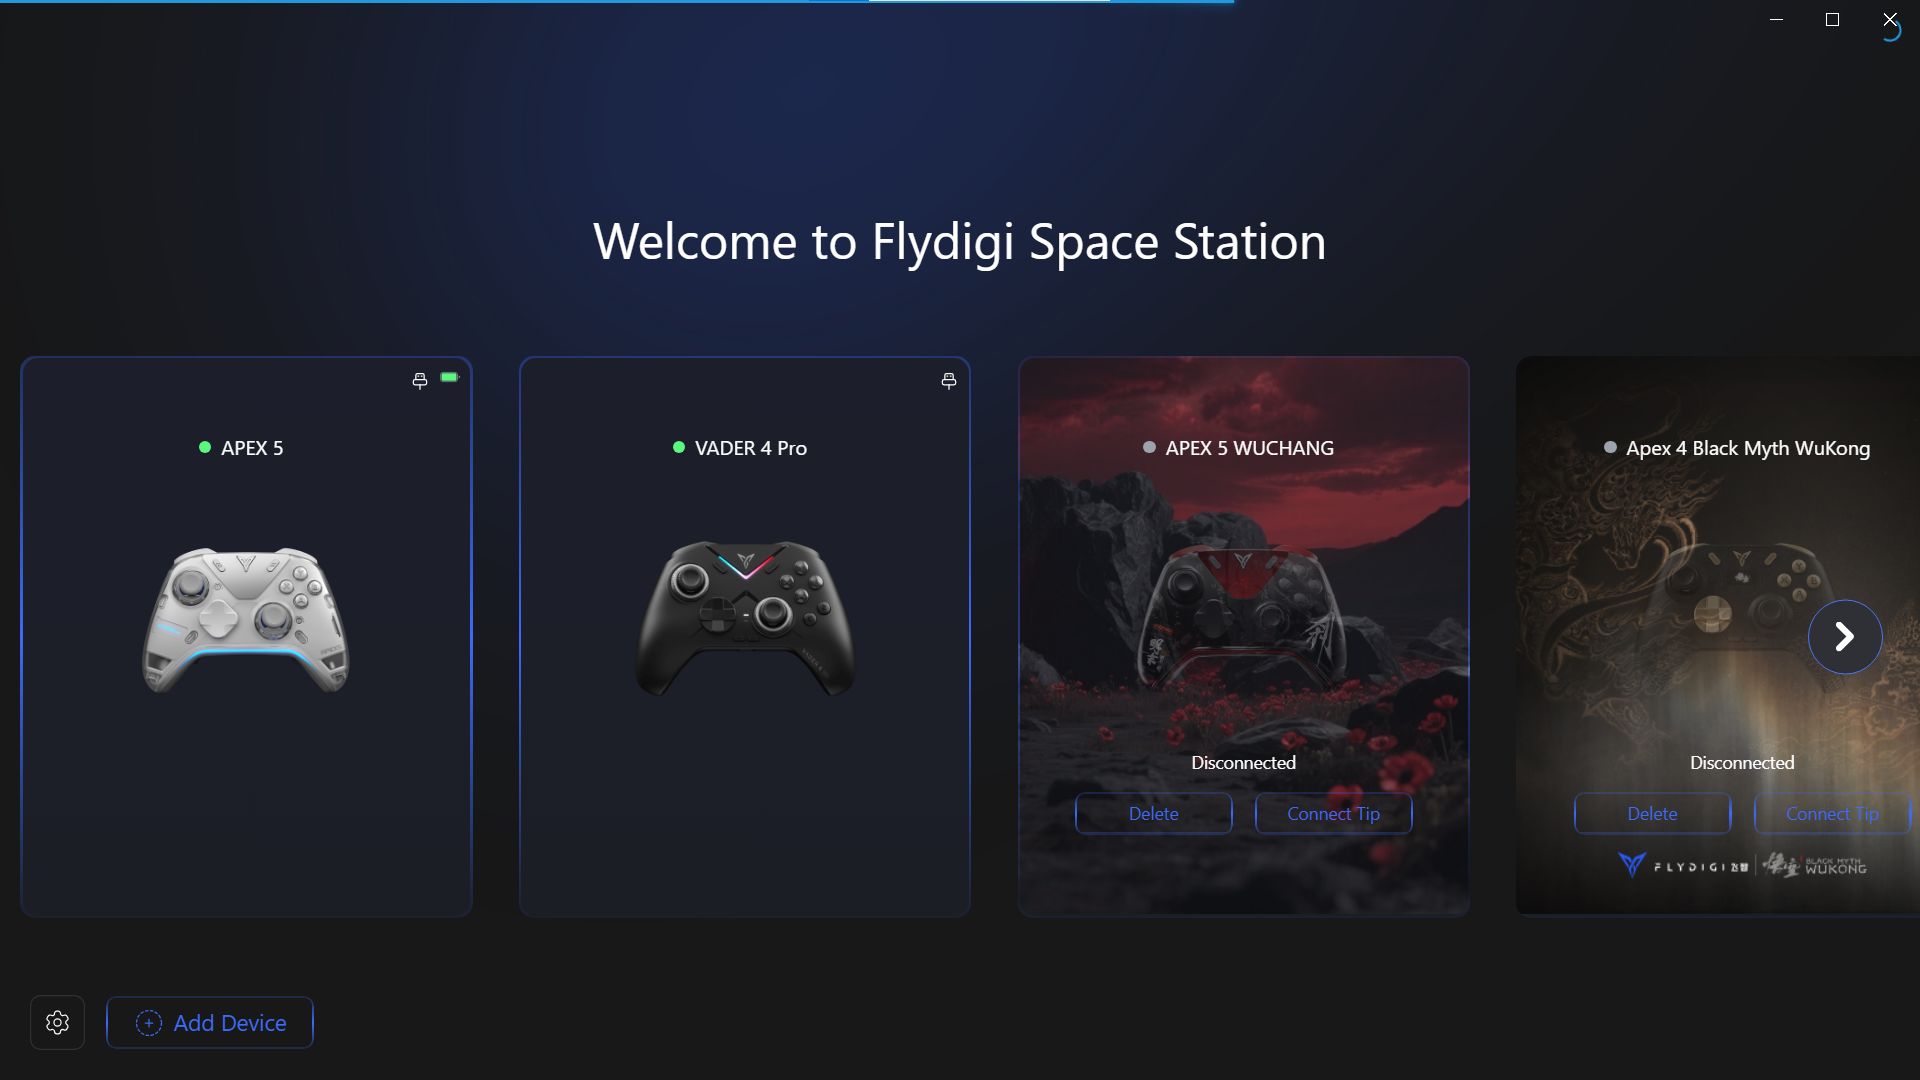Image resolution: width=1920 pixels, height=1080 pixels.
Task: Open Connect Tip for APEX 5 WUCHANG
Action: tap(1333, 813)
